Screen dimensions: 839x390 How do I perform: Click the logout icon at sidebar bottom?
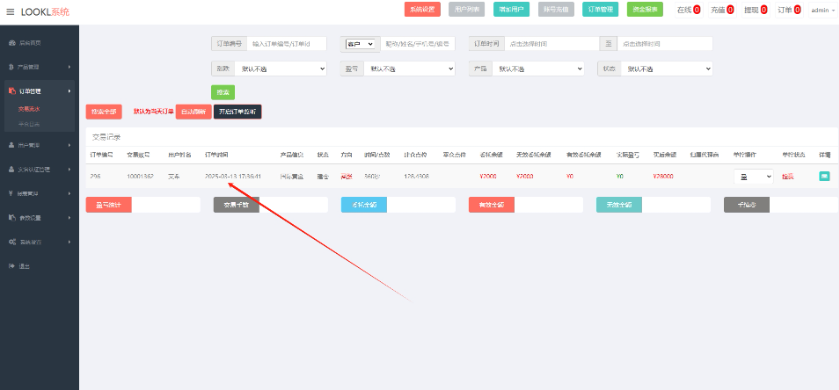[x=12, y=266]
